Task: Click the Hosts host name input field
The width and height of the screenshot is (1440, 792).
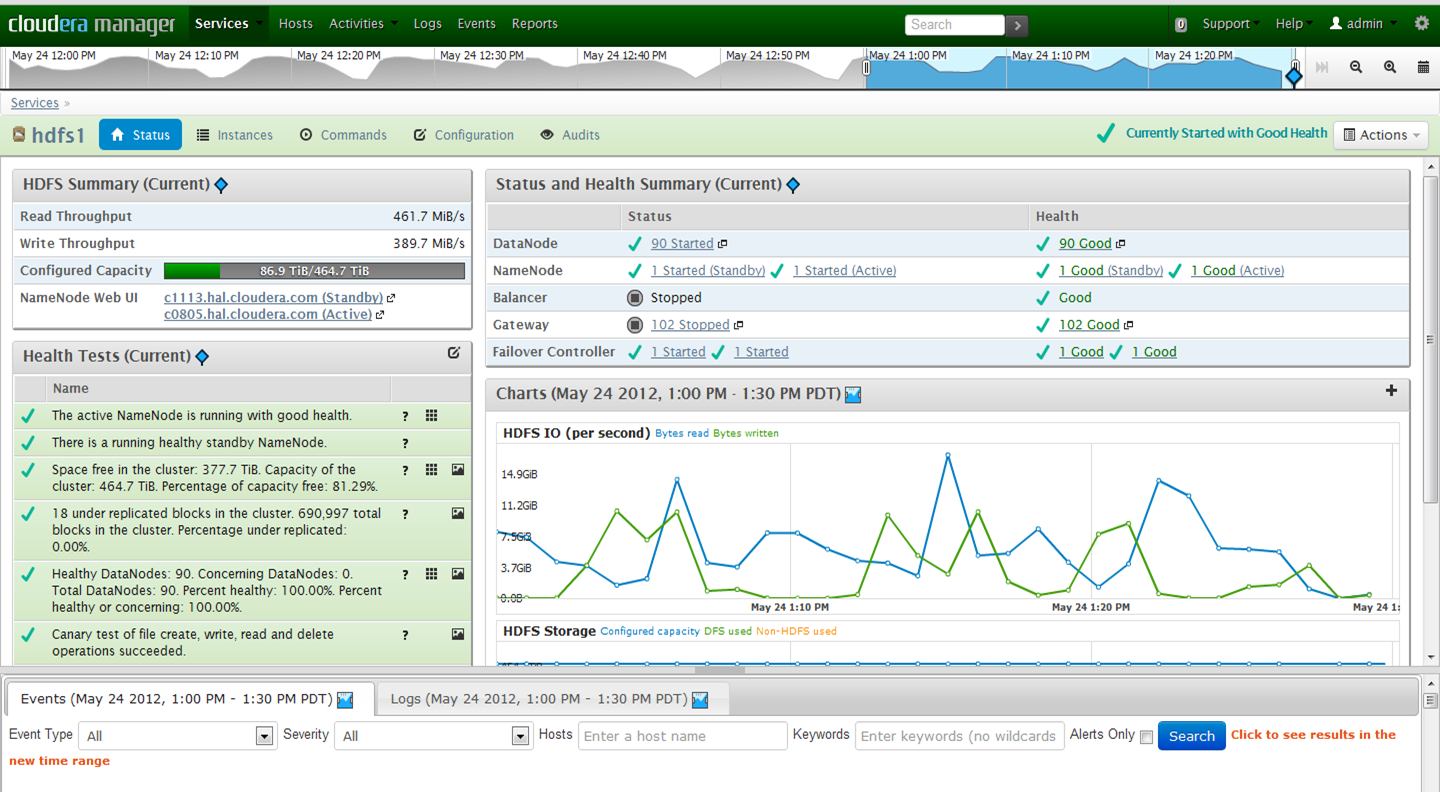Action: coord(682,736)
